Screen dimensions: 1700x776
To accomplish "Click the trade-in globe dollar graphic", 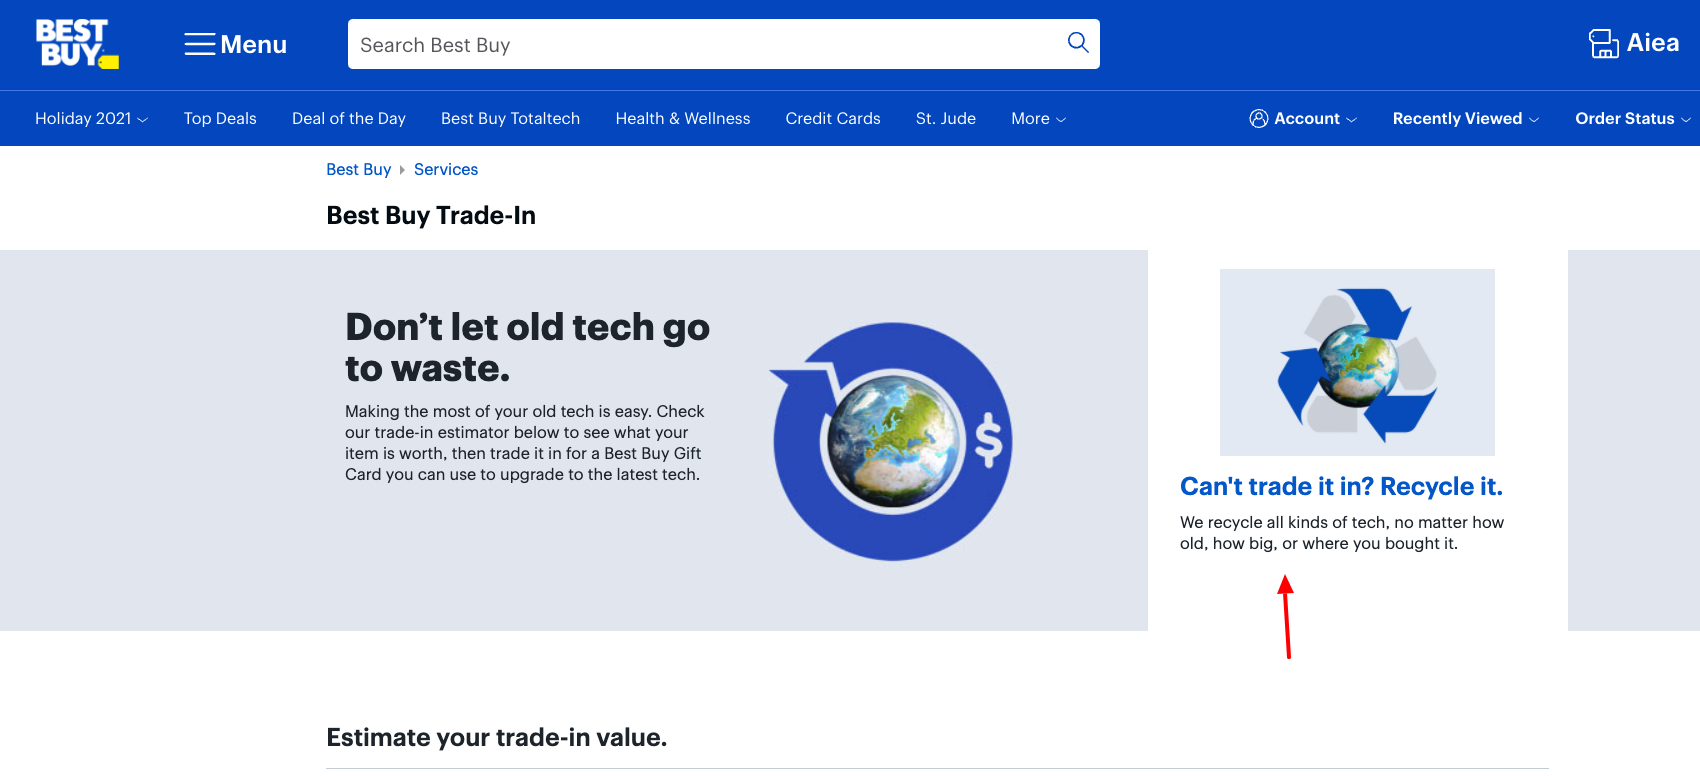I will 891,441.
